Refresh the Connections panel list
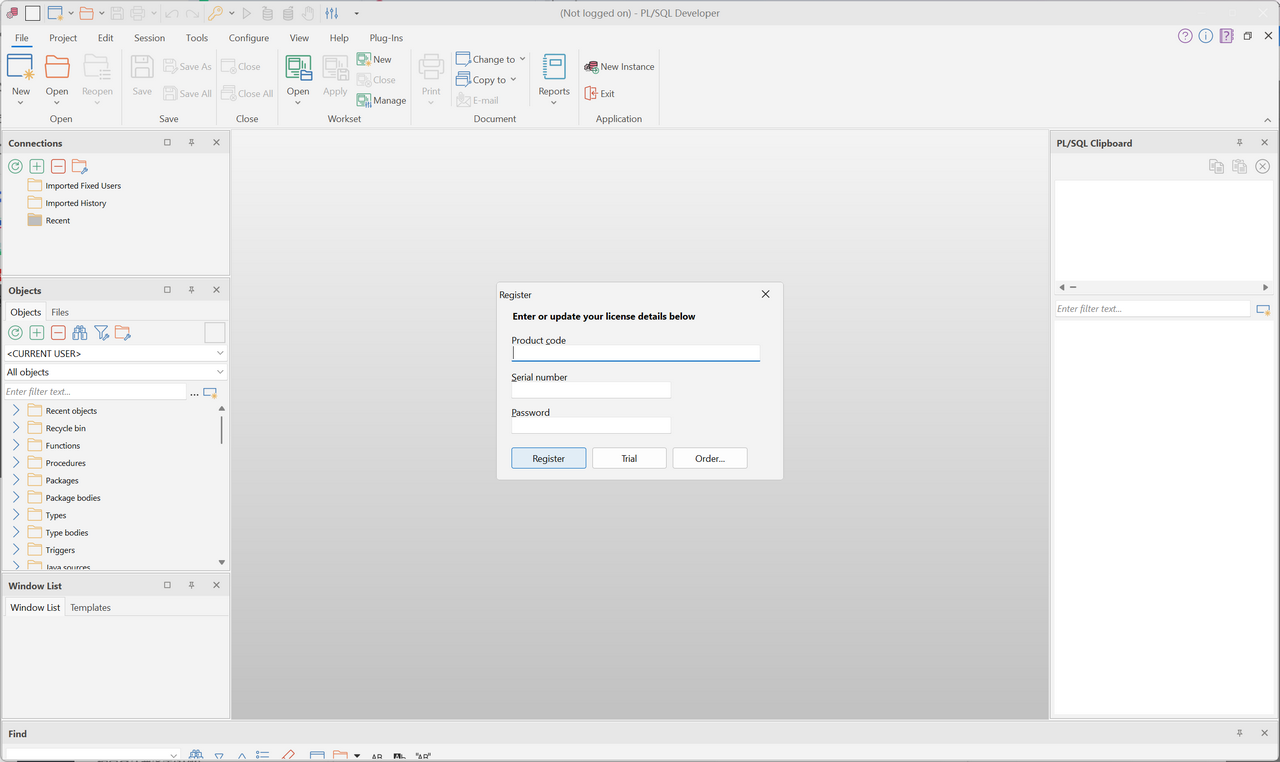Screen dimensions: 1280x762 pyautogui.click(x=15, y=166)
